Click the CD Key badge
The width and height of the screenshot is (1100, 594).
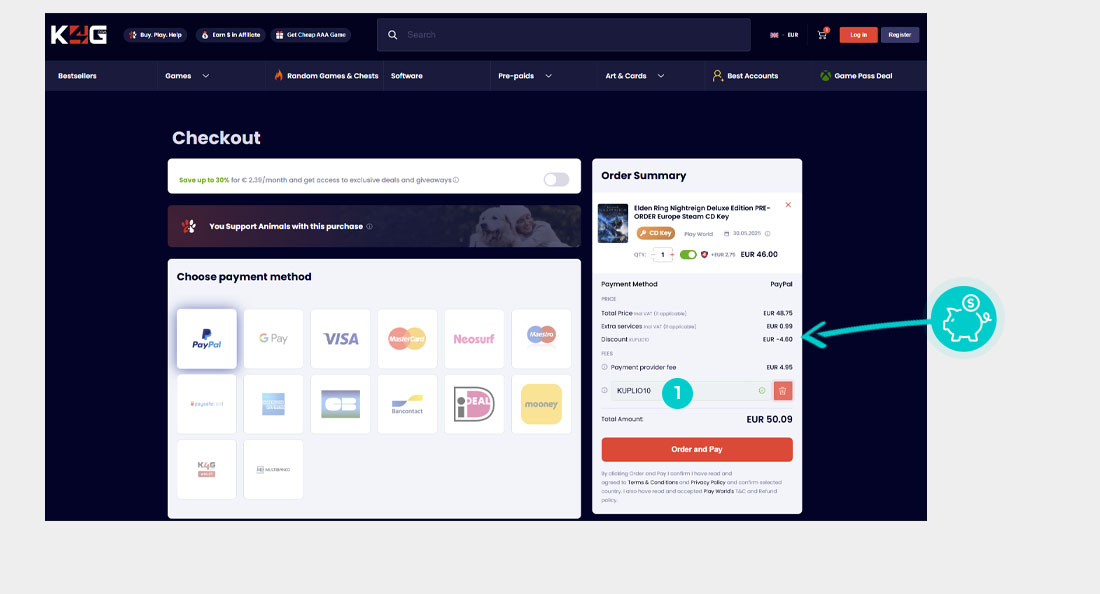pos(656,233)
